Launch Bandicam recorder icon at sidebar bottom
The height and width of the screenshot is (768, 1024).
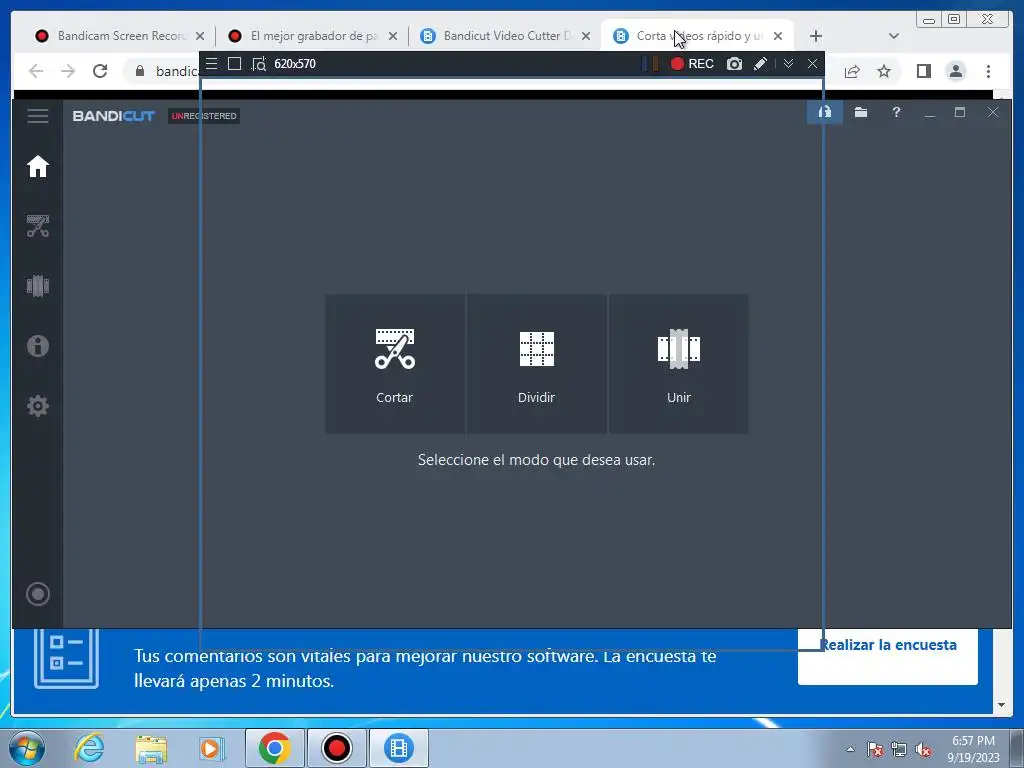point(38,594)
